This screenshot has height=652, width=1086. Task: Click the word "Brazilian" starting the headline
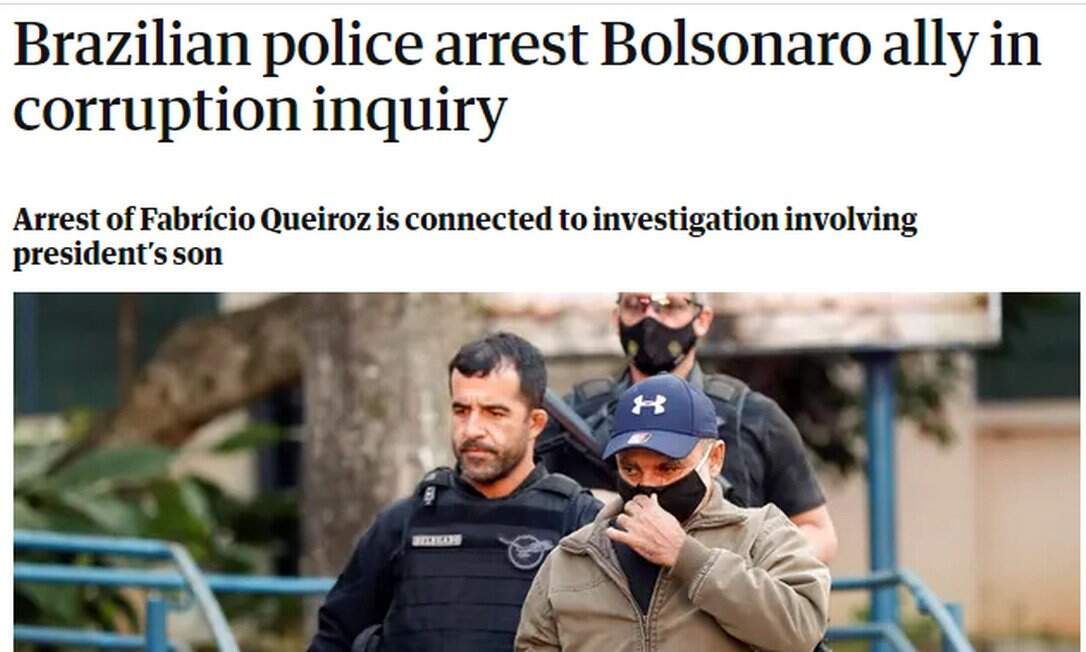(132, 44)
